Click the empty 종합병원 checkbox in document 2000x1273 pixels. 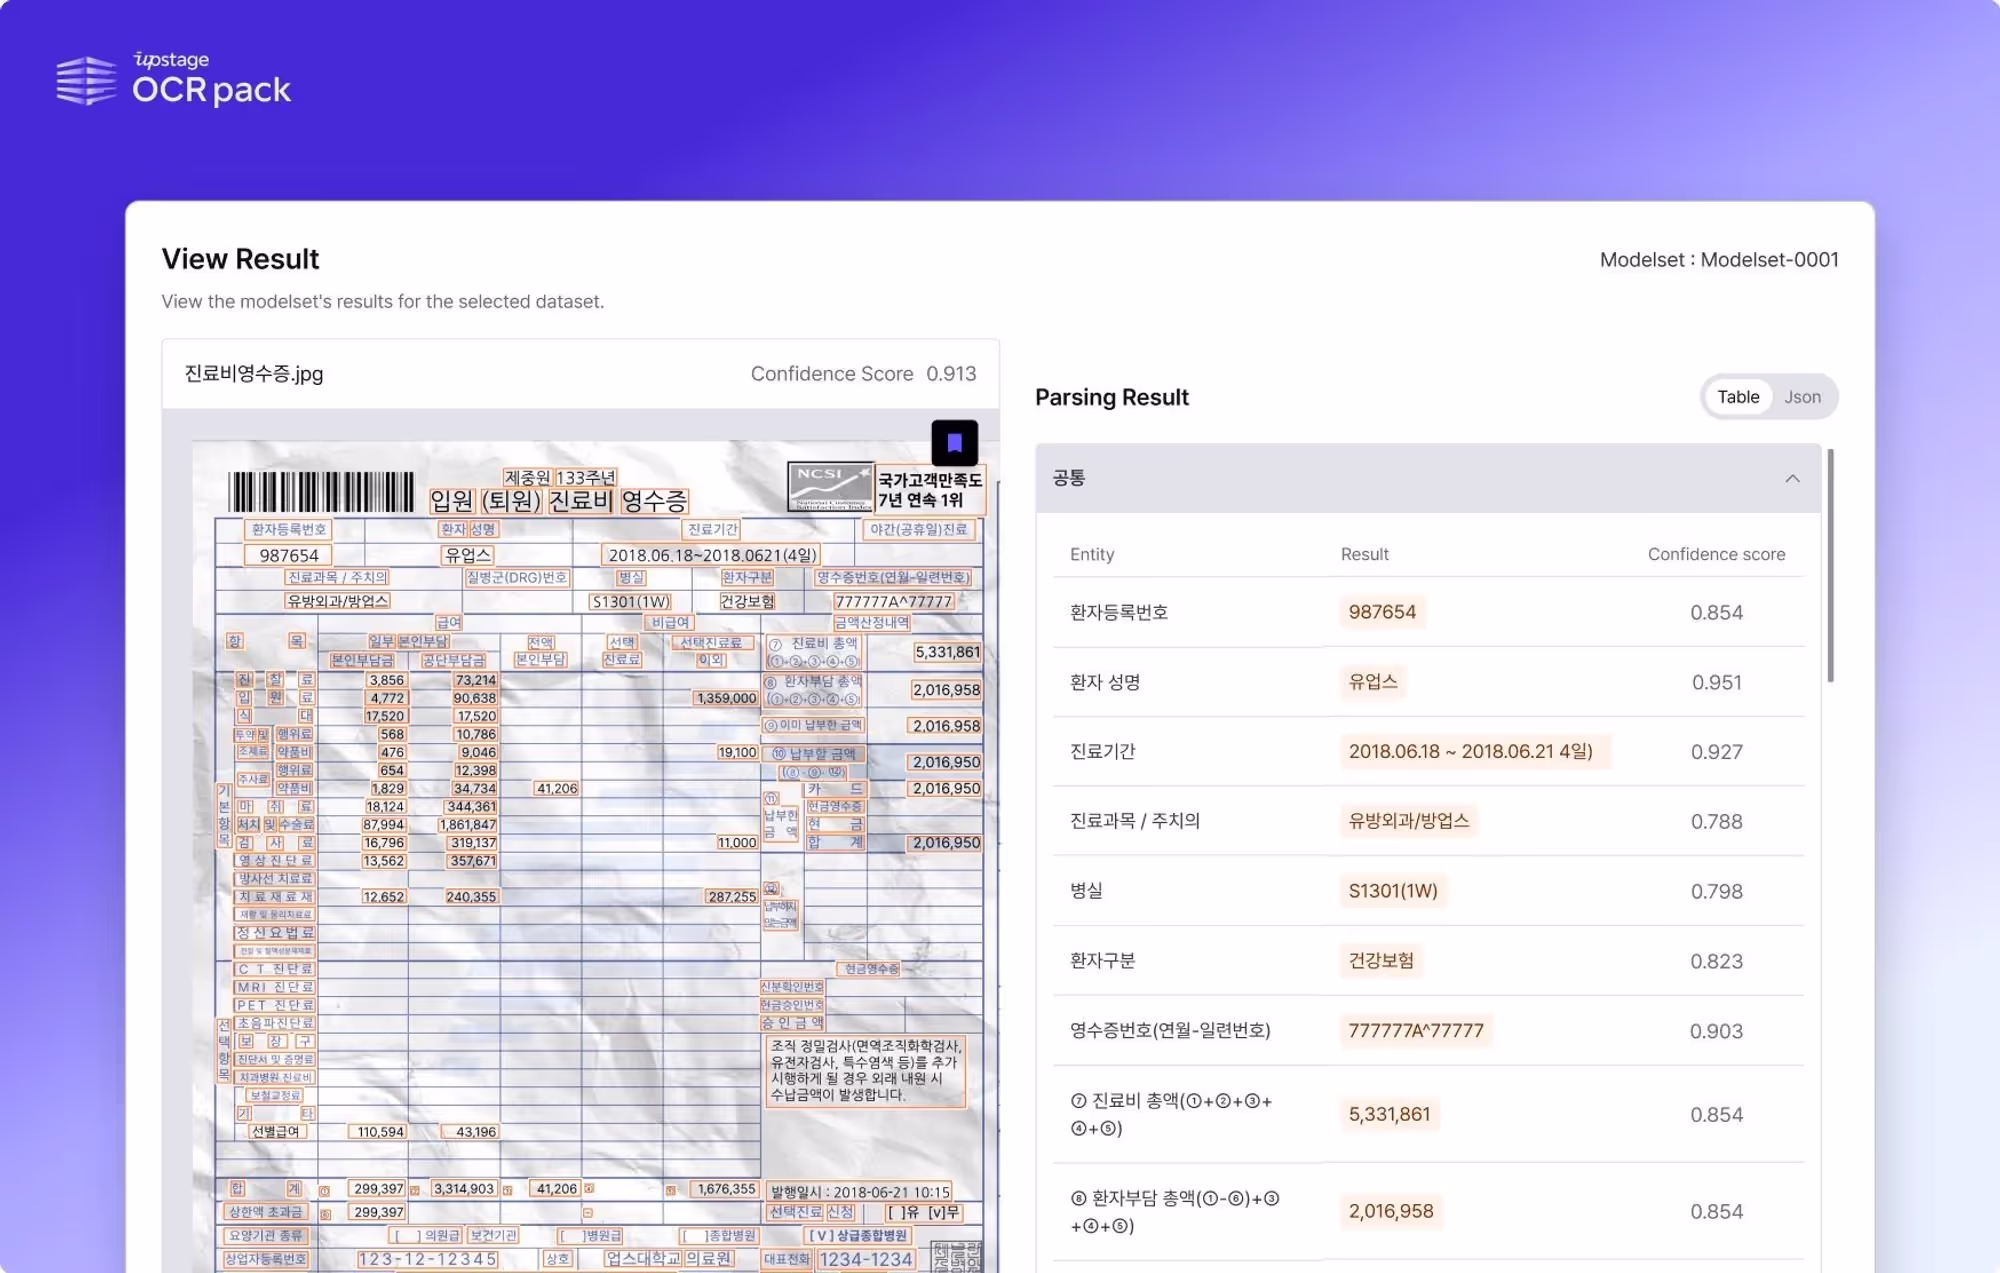pyautogui.click(x=694, y=1235)
